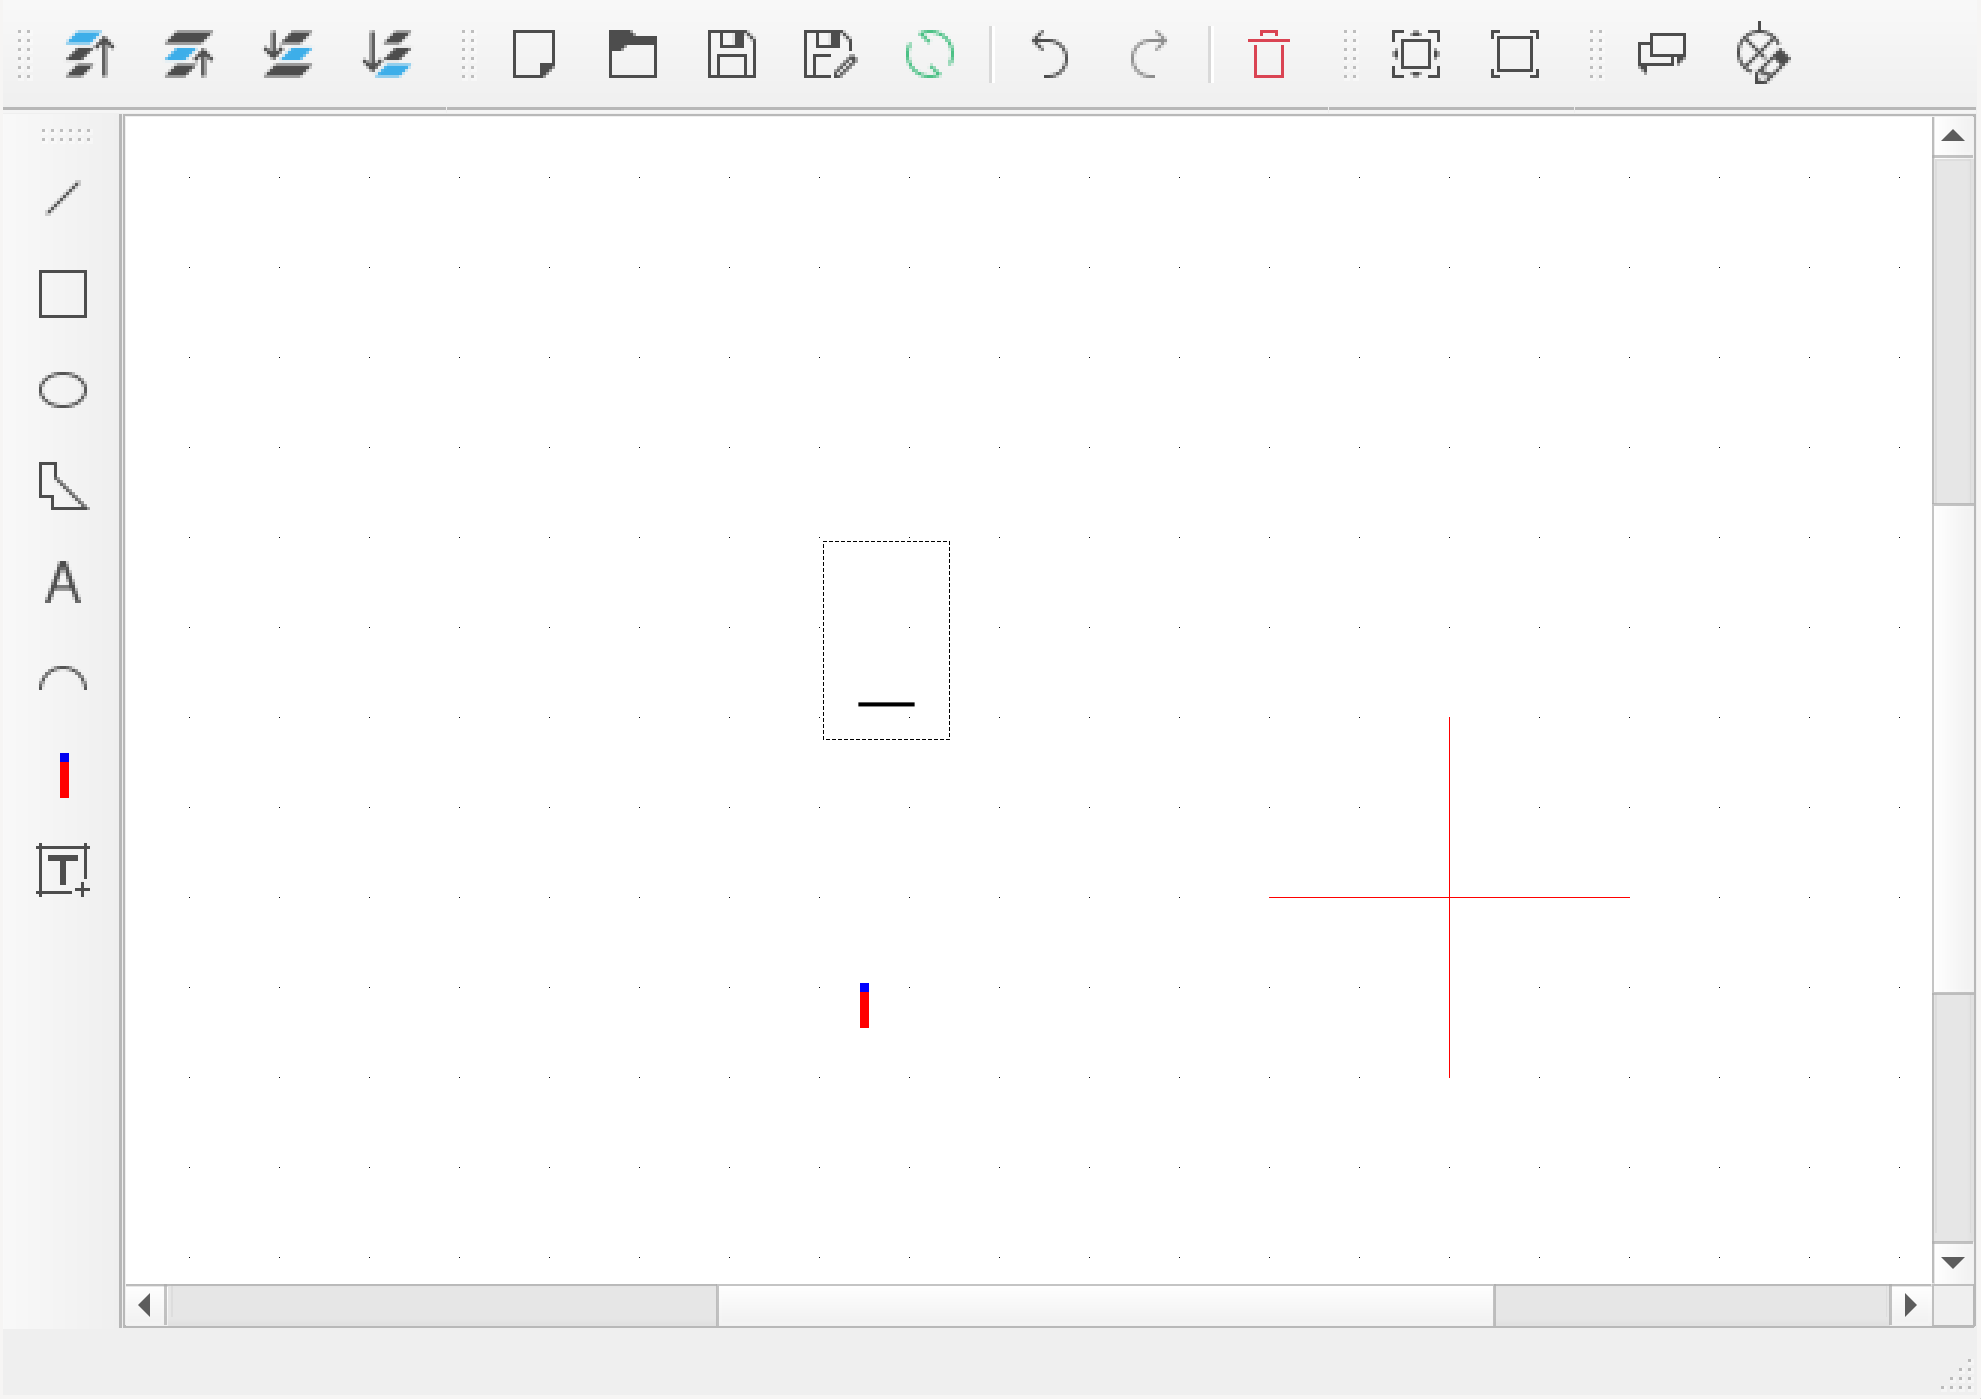Click the lower one layer icon

click(288, 54)
